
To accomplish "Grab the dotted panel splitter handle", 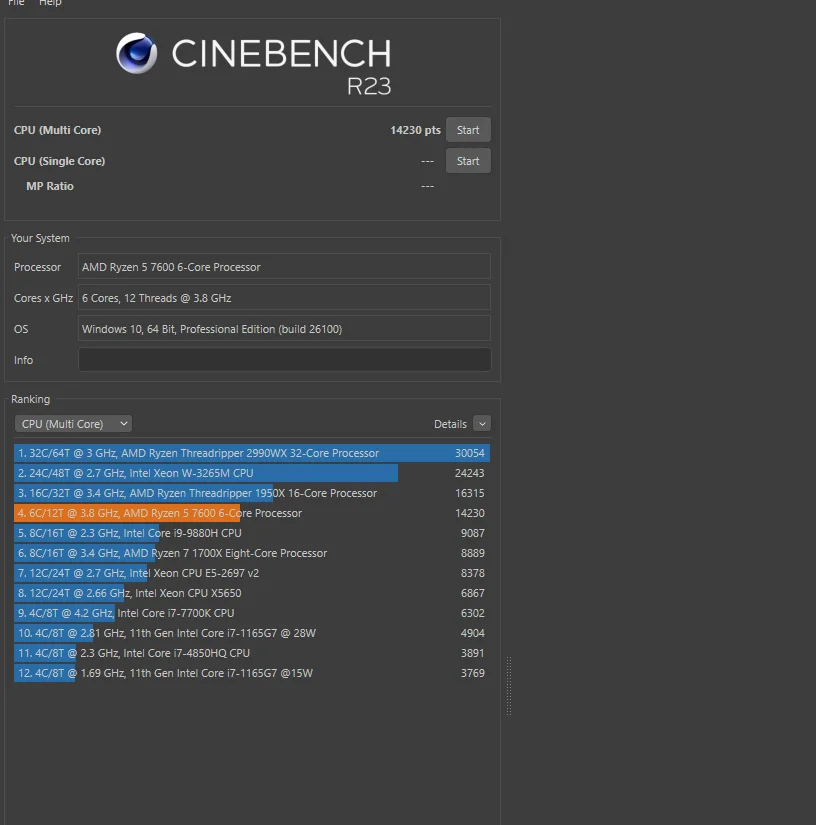I will tap(509, 686).
